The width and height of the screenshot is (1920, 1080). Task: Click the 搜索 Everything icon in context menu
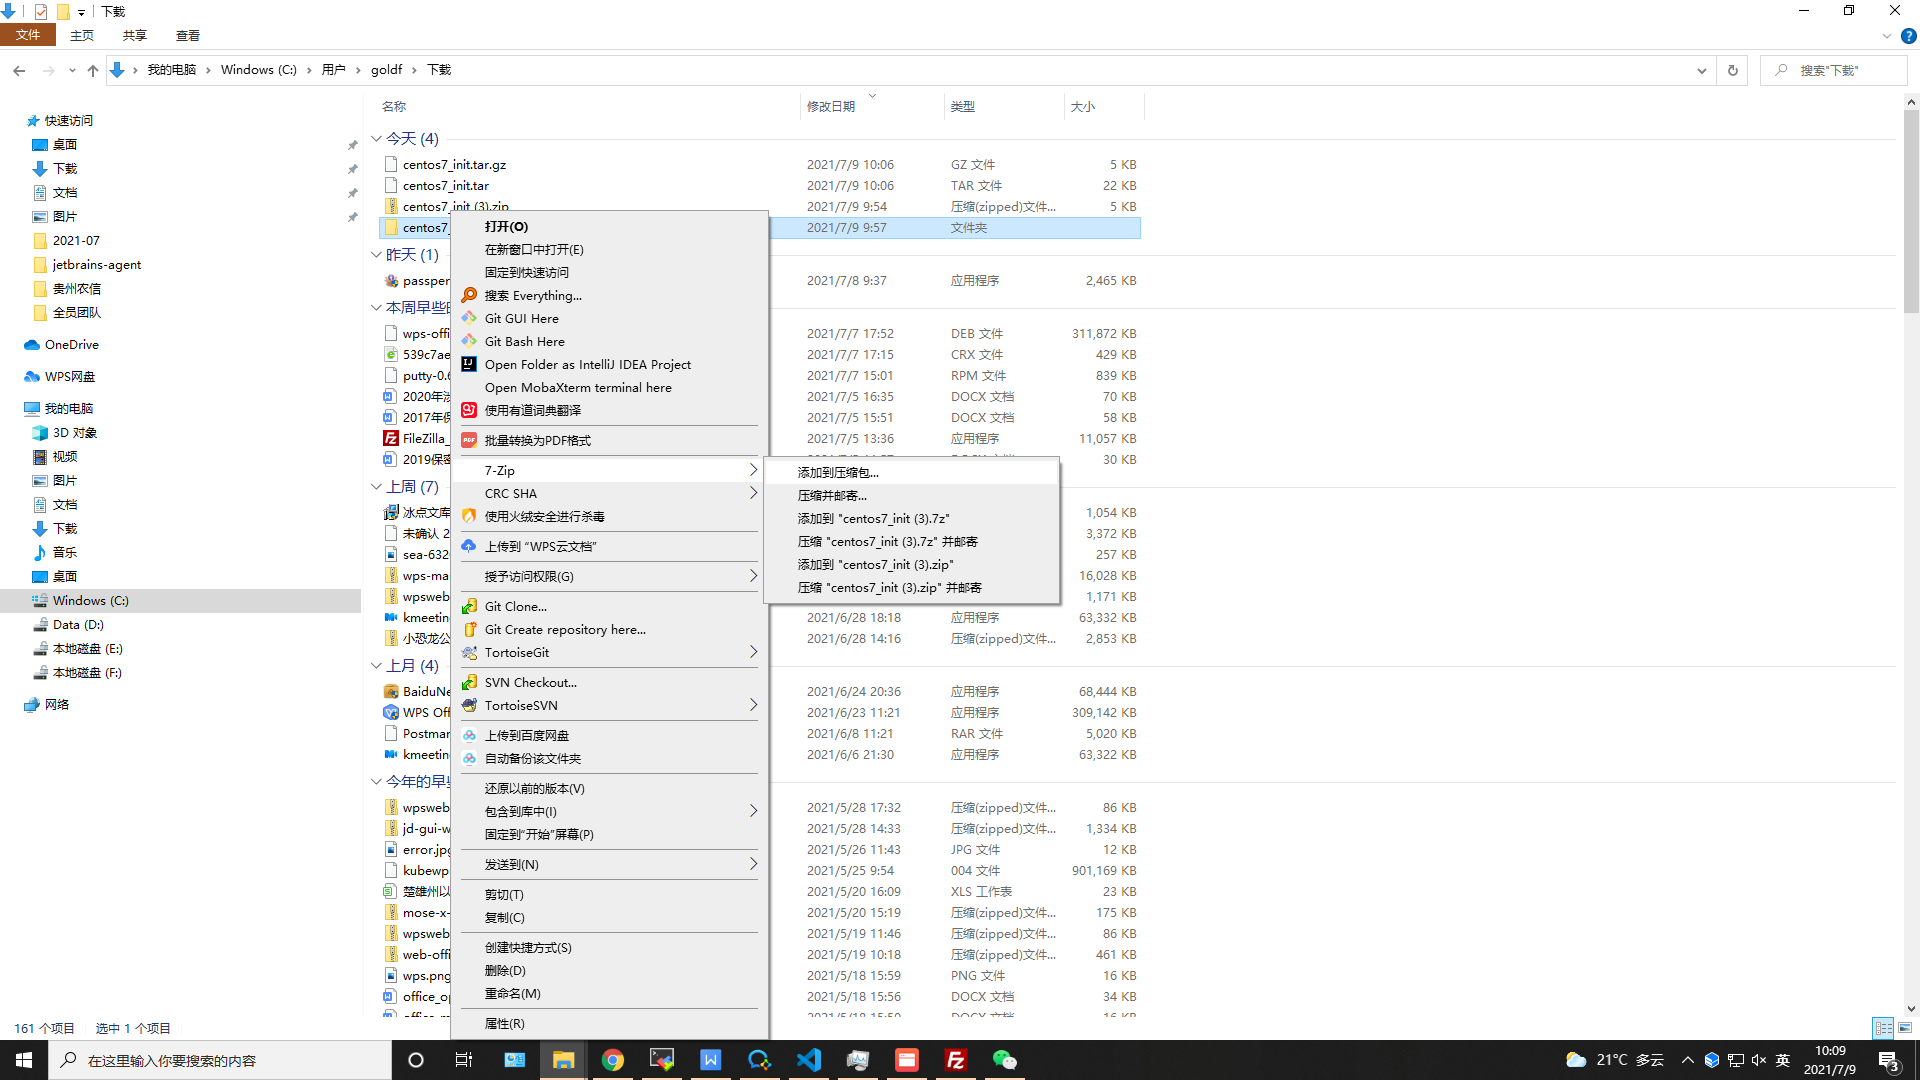(x=469, y=295)
